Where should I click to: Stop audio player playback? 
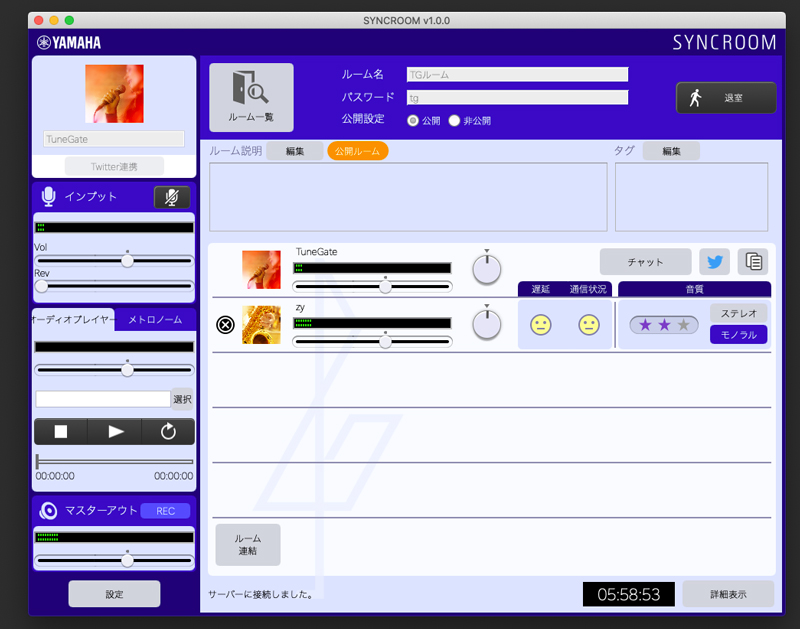click(x=61, y=432)
